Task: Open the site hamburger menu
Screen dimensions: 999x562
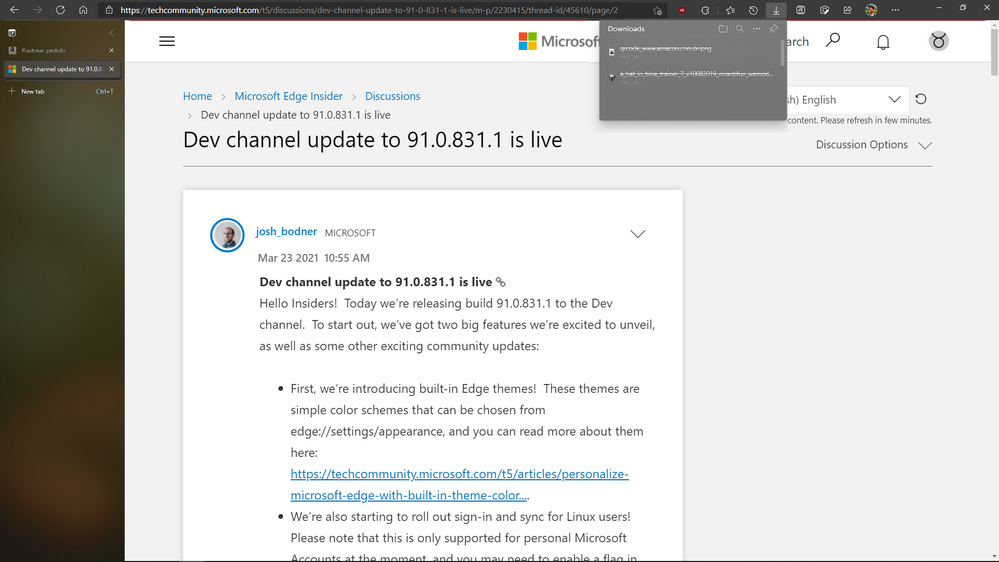Action: 167,41
